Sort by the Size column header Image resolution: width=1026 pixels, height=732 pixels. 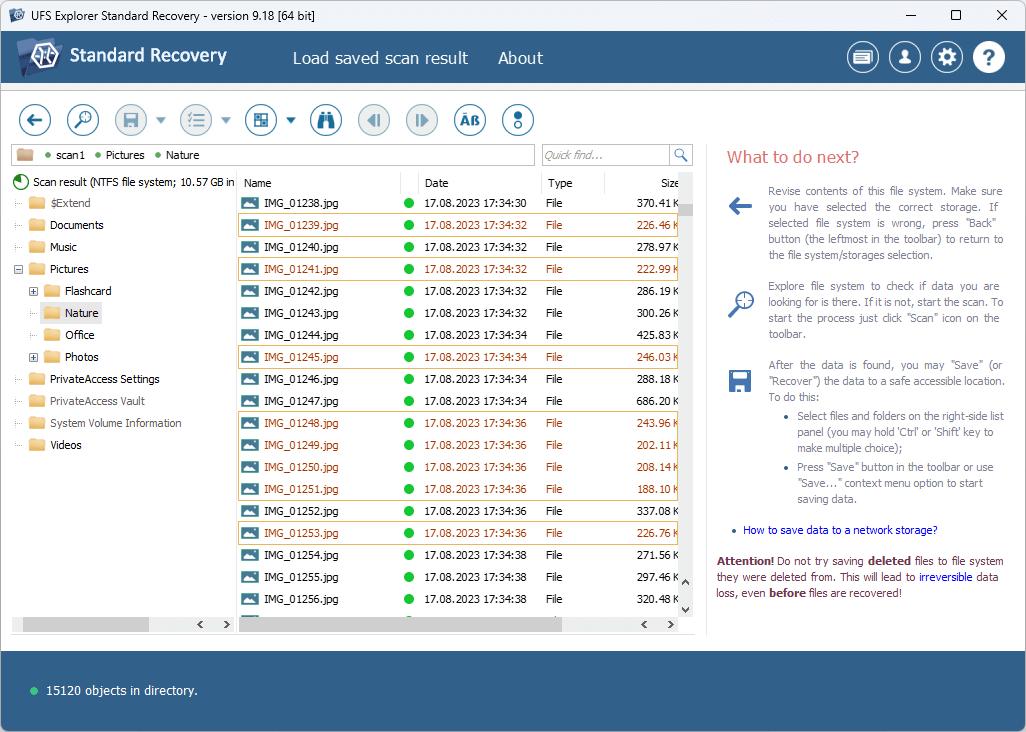coord(642,183)
